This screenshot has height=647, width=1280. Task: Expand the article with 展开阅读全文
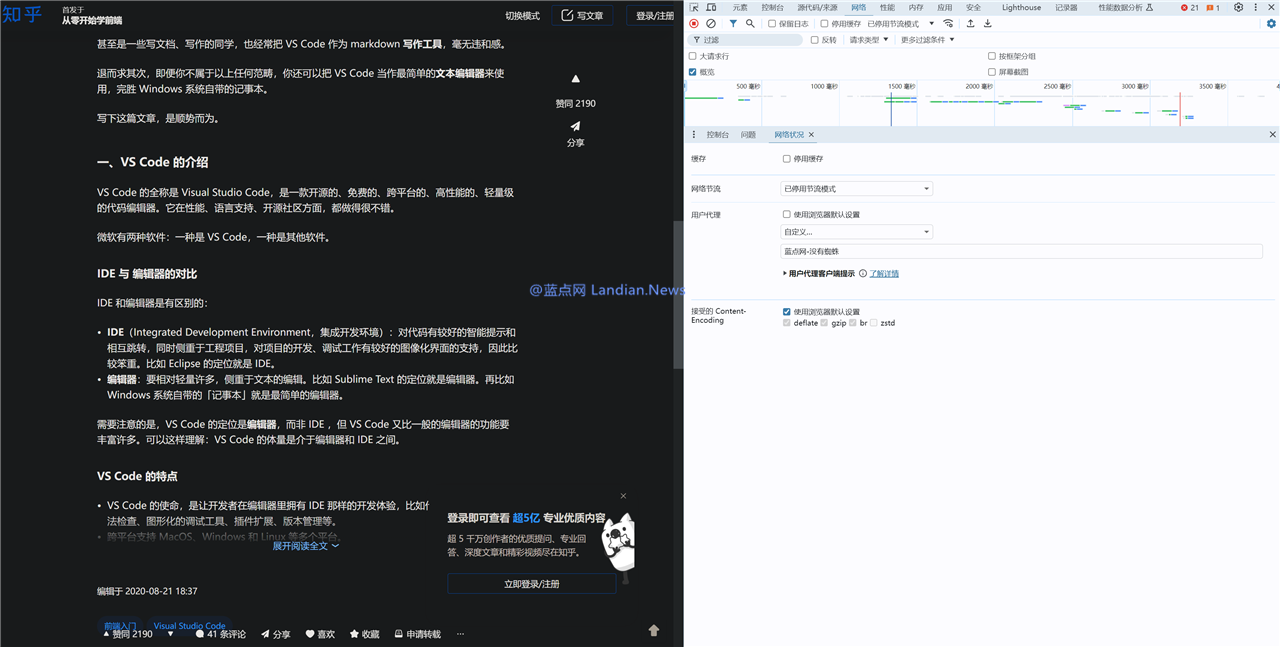point(306,546)
